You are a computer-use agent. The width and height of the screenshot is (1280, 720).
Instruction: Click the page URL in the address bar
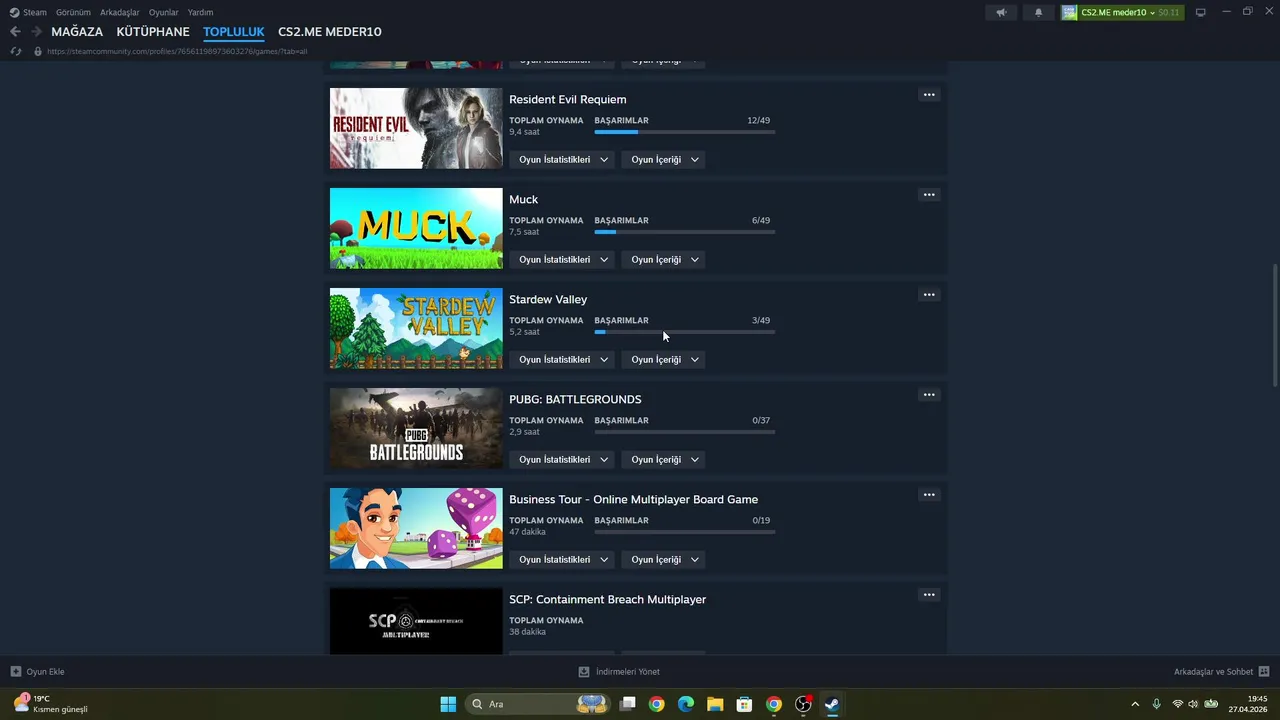[x=177, y=51]
